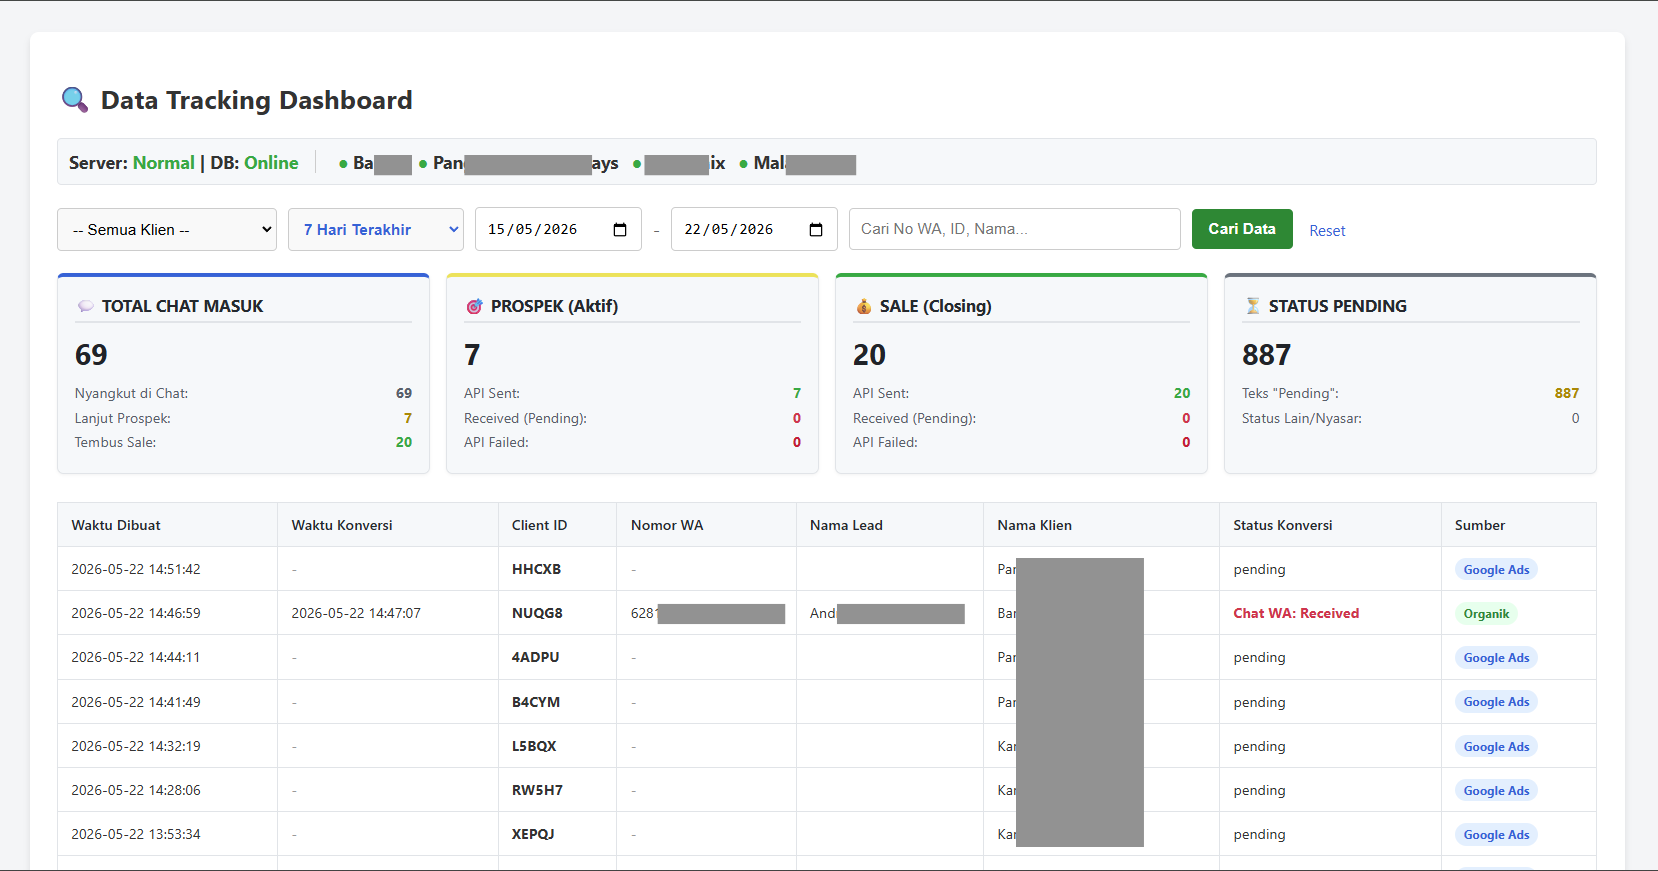Select client ID XEPQJ
The height and width of the screenshot is (871, 1658).
pos(533,834)
